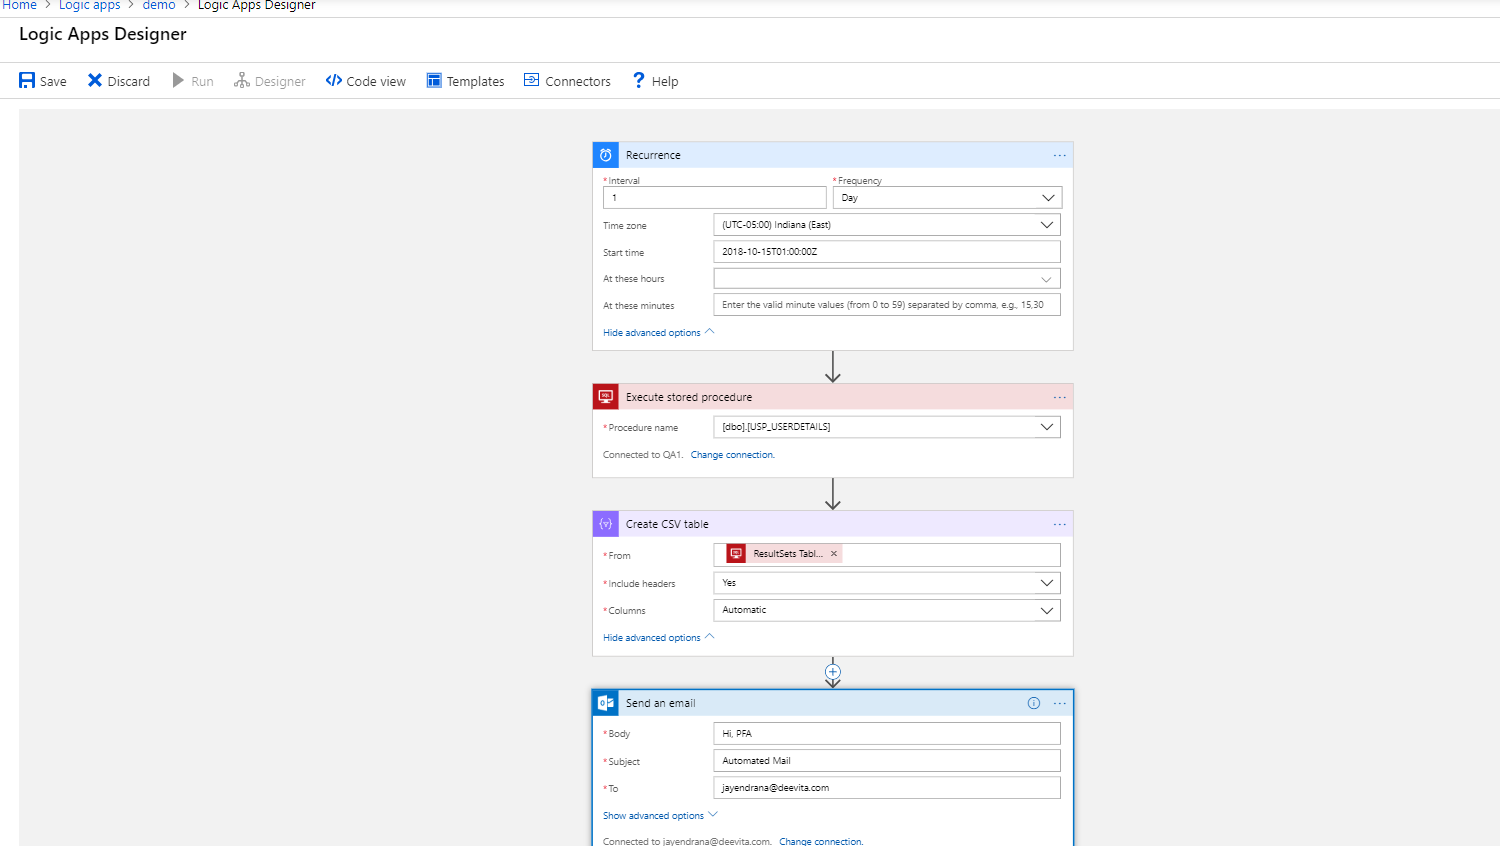Click the info icon on Send an email

tap(1034, 703)
